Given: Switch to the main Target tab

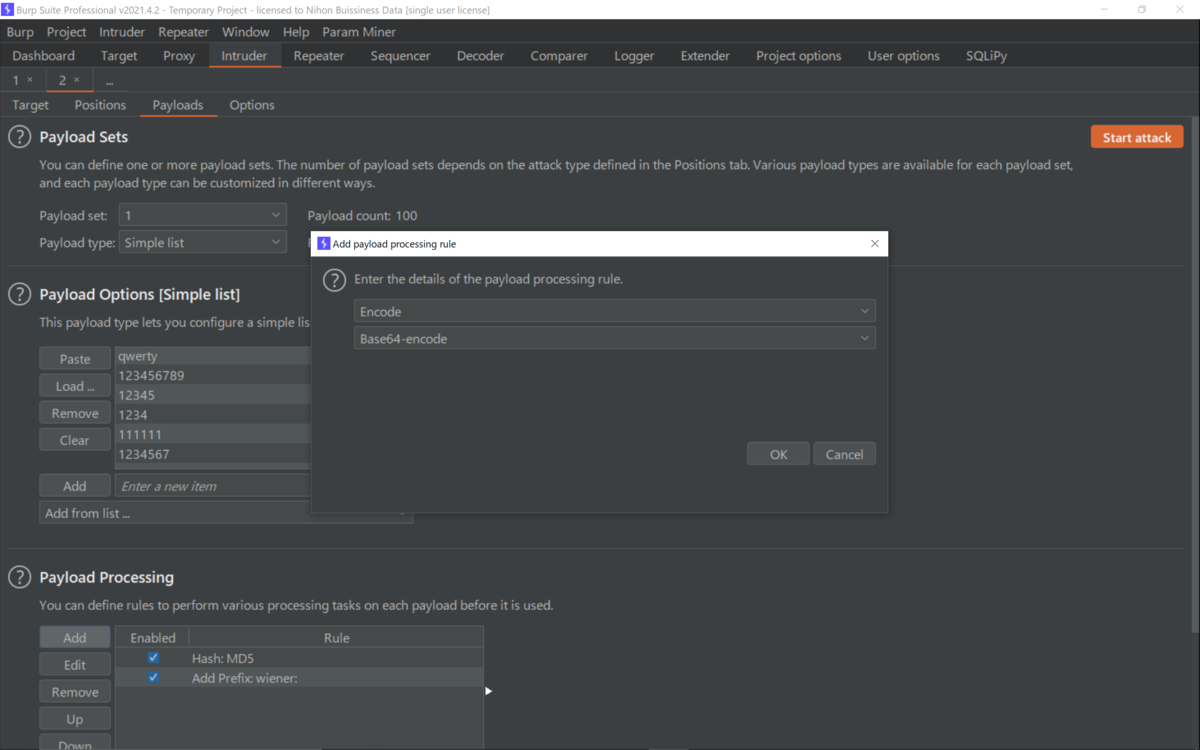Looking at the screenshot, I should coord(119,56).
